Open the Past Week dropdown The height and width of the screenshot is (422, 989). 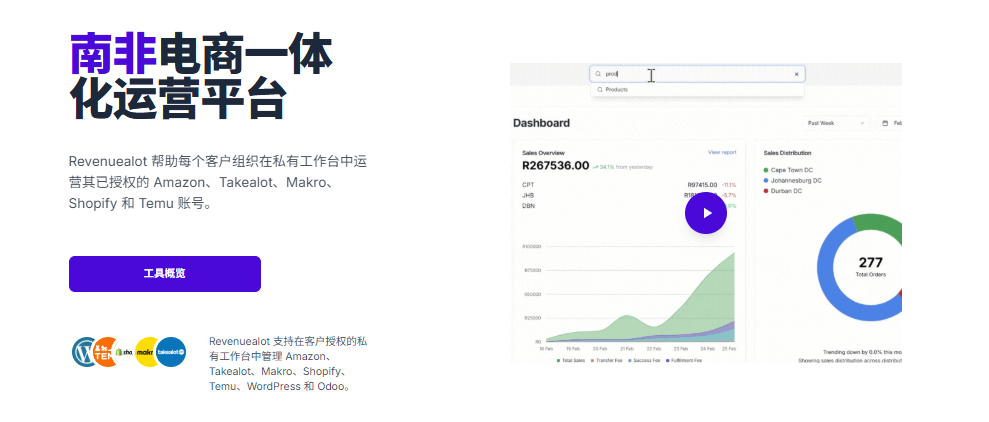tap(836, 123)
